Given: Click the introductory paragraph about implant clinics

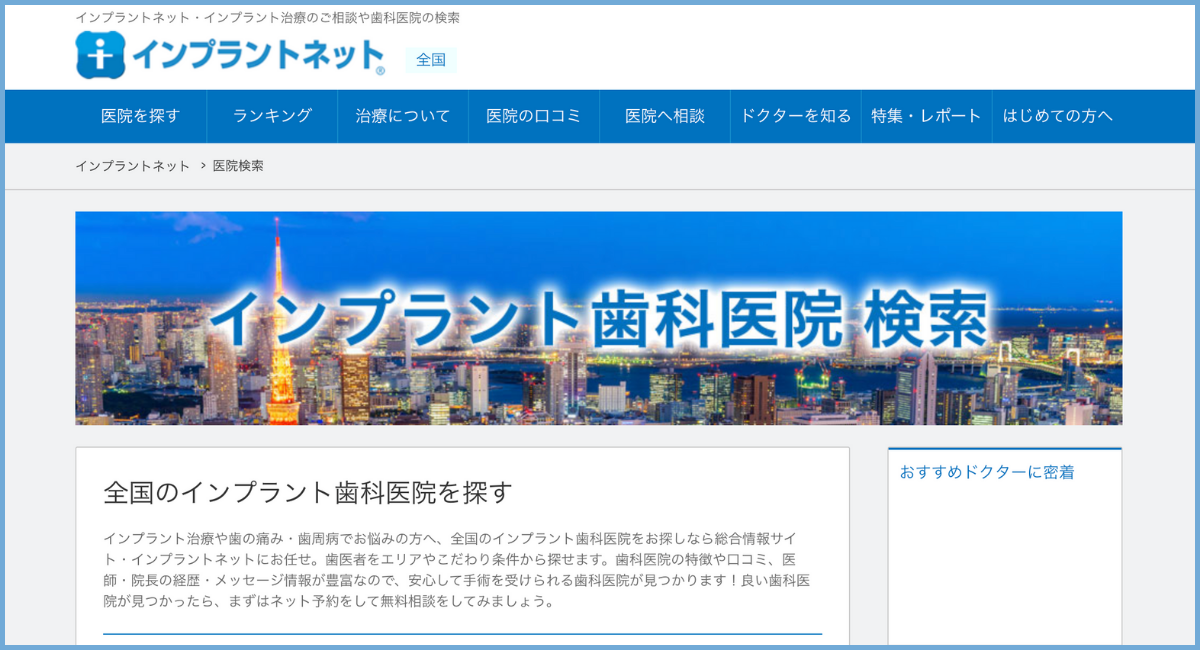Looking at the screenshot, I should pos(456,570).
